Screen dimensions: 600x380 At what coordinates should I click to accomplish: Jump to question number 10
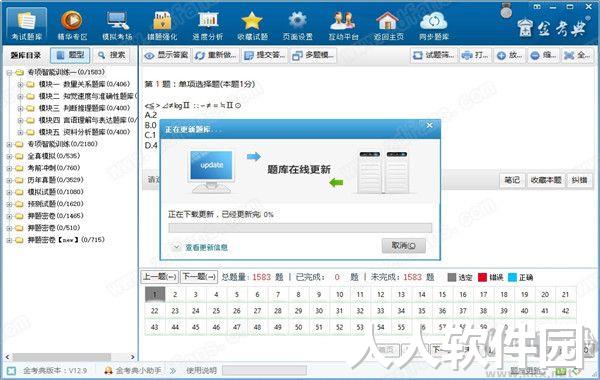click(x=339, y=294)
